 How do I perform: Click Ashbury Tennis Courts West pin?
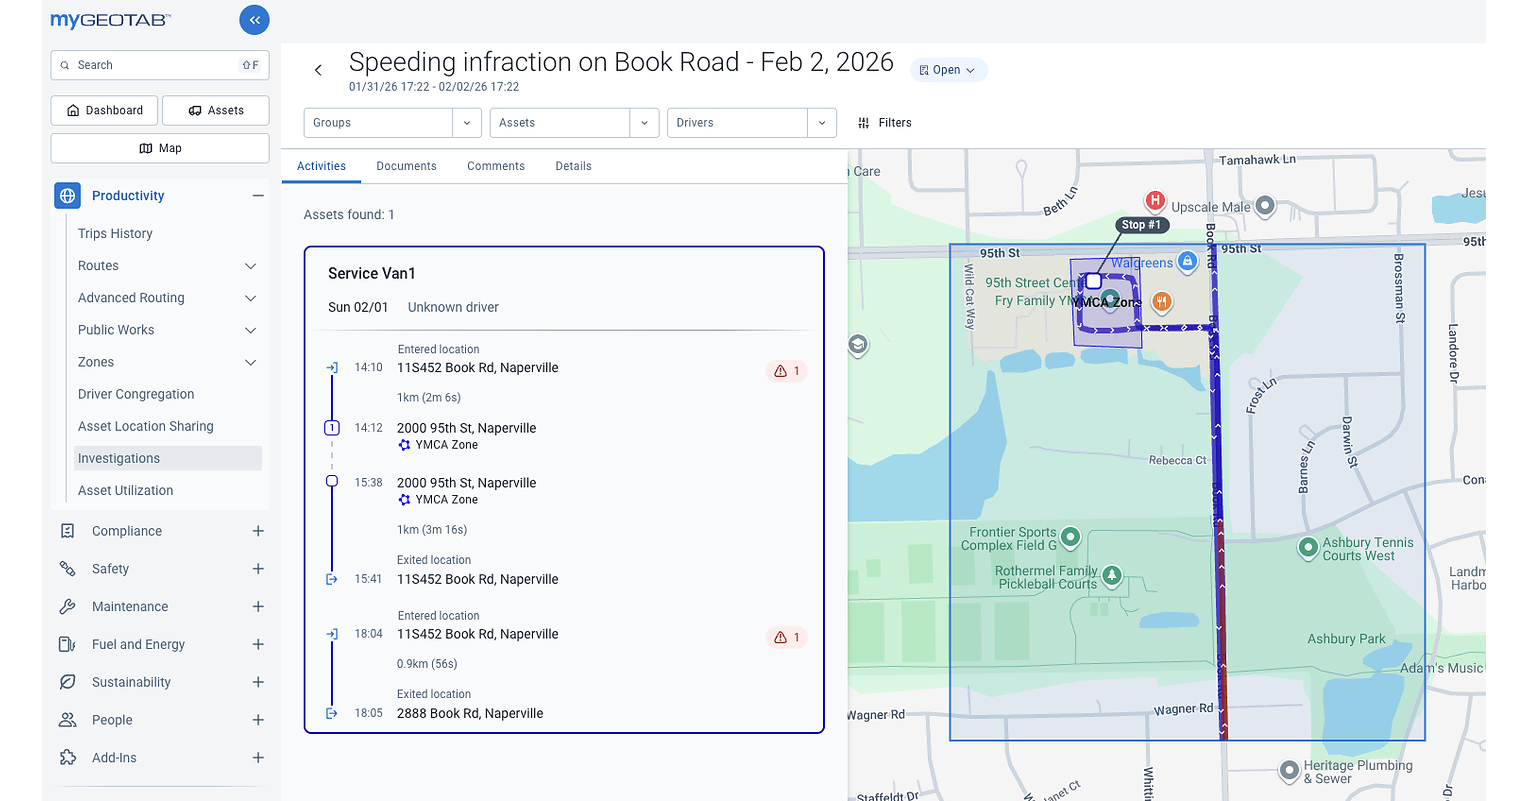point(1307,547)
